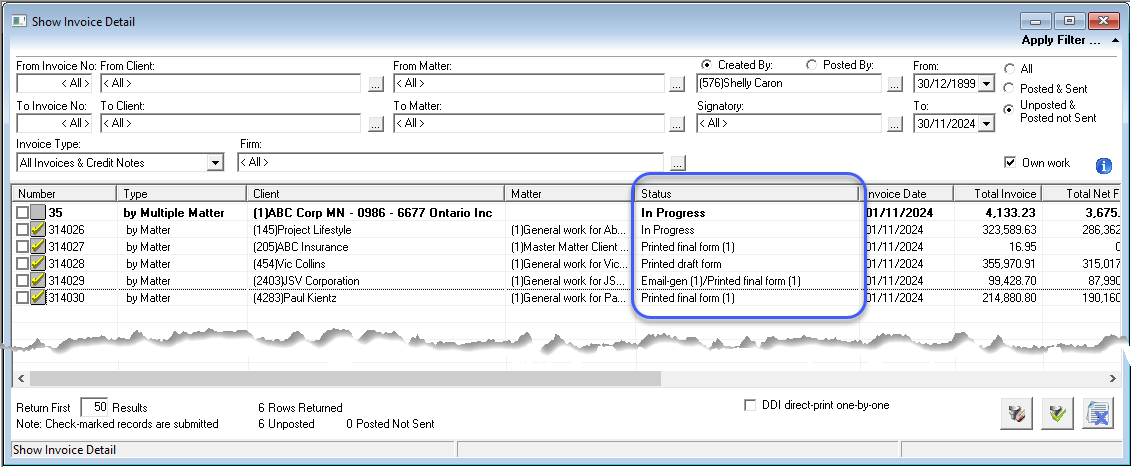Click the Printed draft form status cell

coord(747,263)
